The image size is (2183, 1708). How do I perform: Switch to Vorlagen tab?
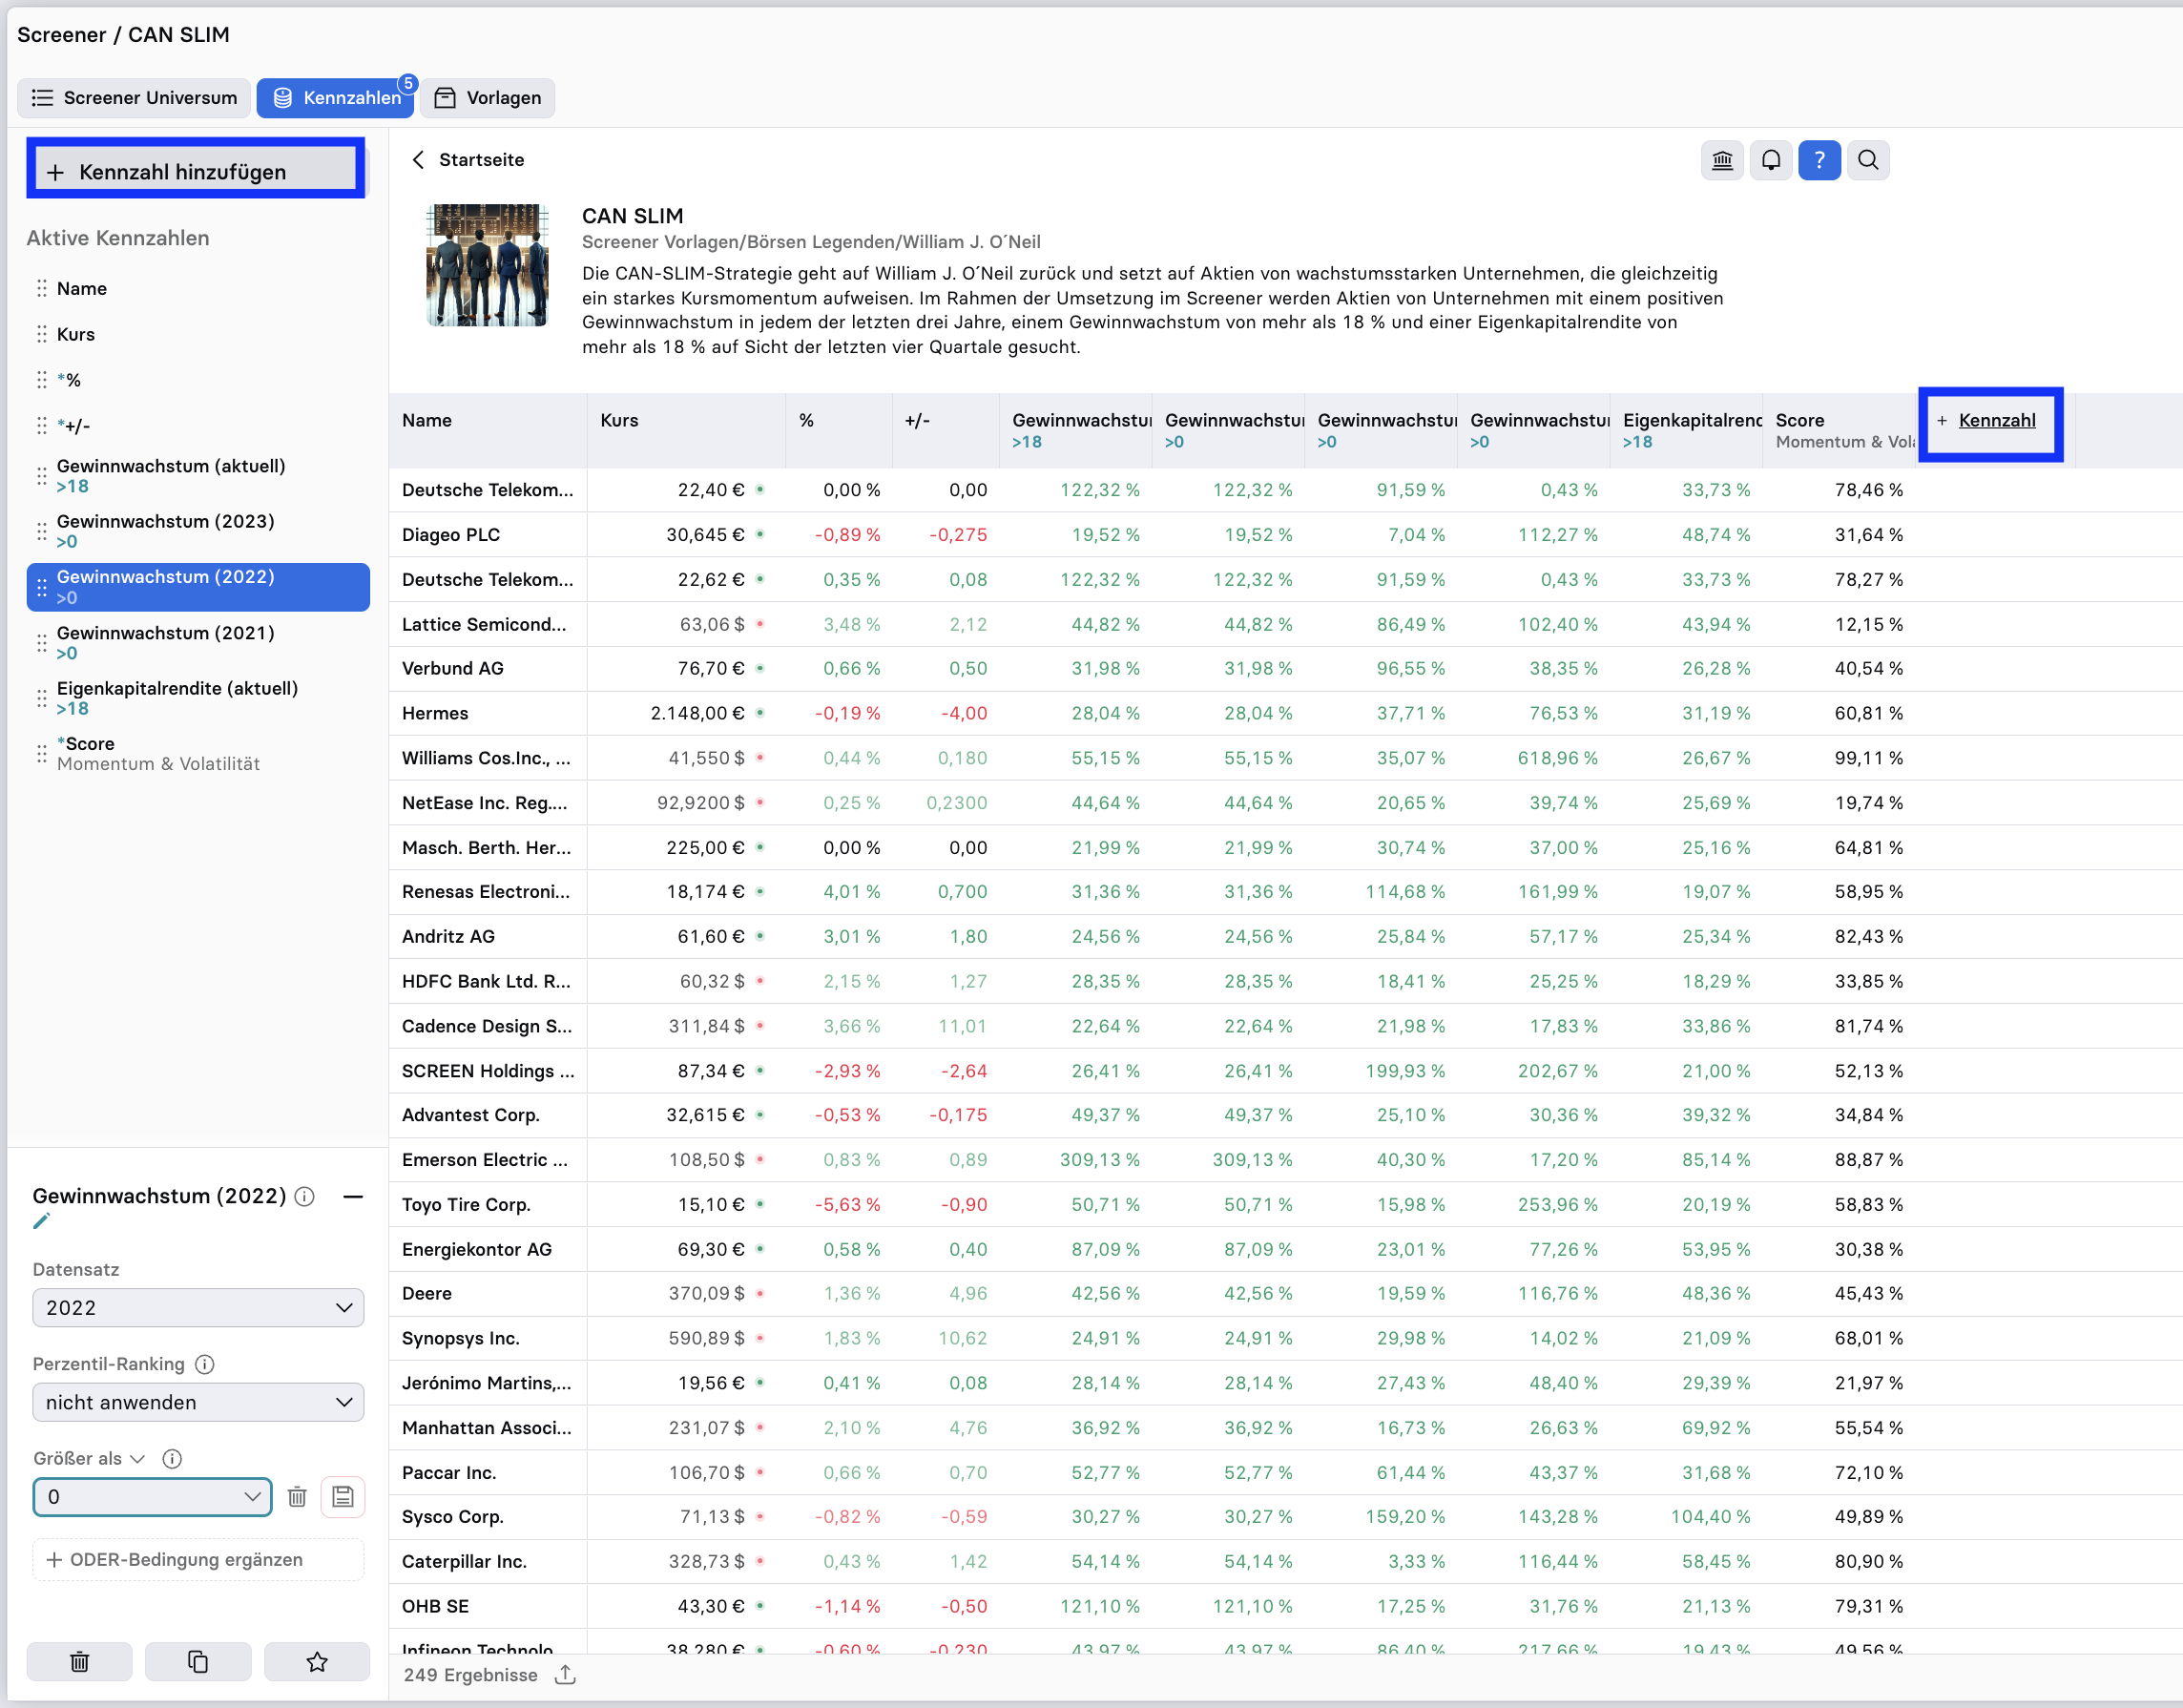[488, 98]
